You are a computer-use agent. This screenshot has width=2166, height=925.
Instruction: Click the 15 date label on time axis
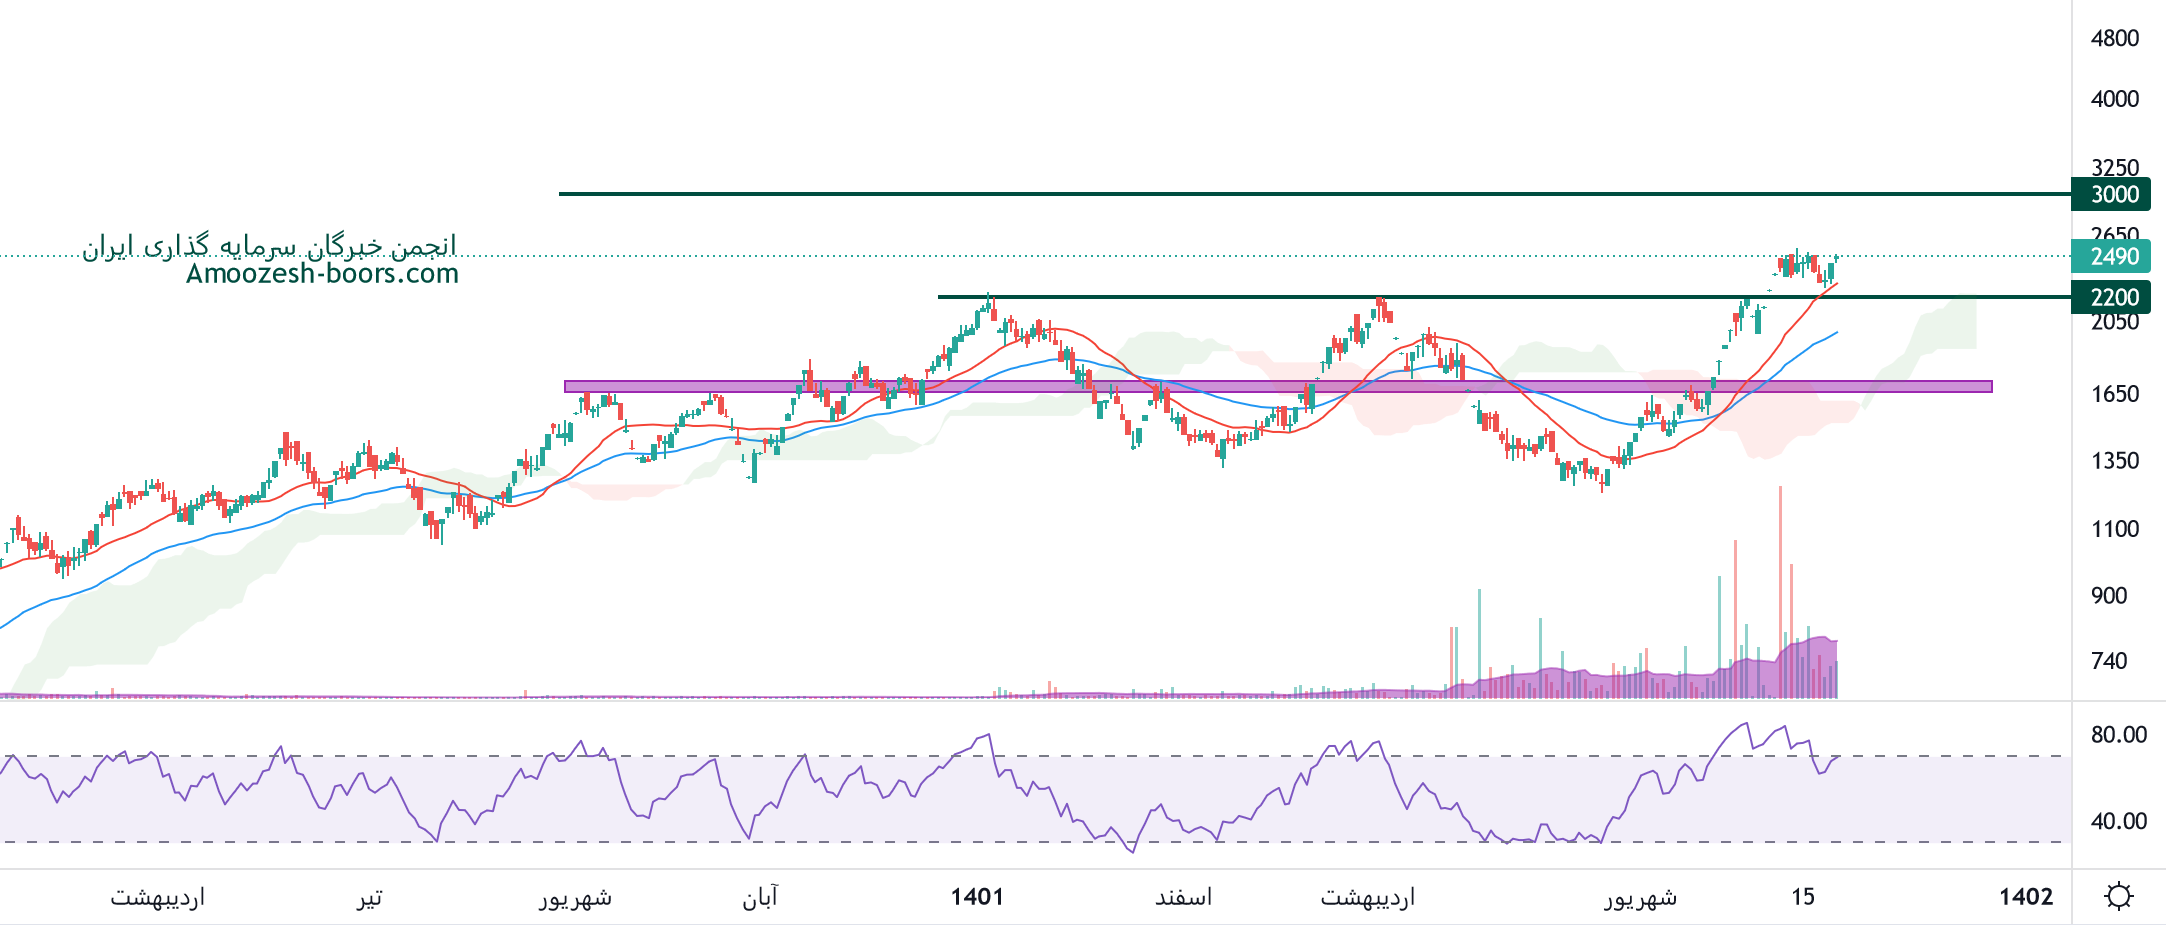[1802, 897]
